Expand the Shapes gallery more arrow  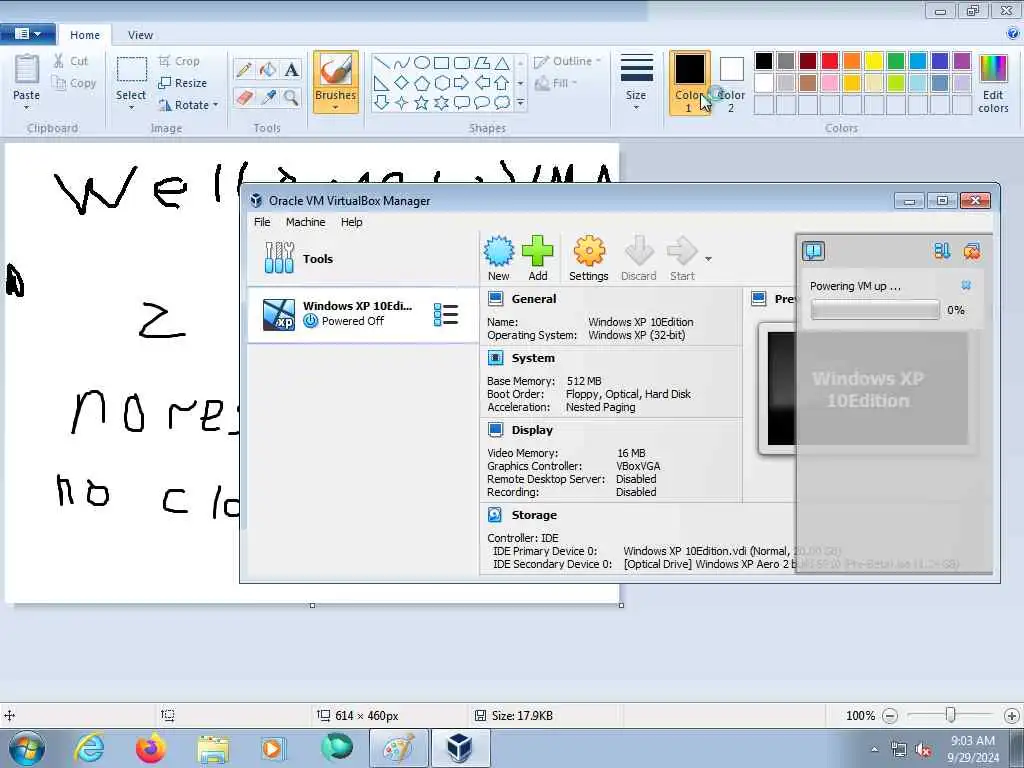[520, 103]
